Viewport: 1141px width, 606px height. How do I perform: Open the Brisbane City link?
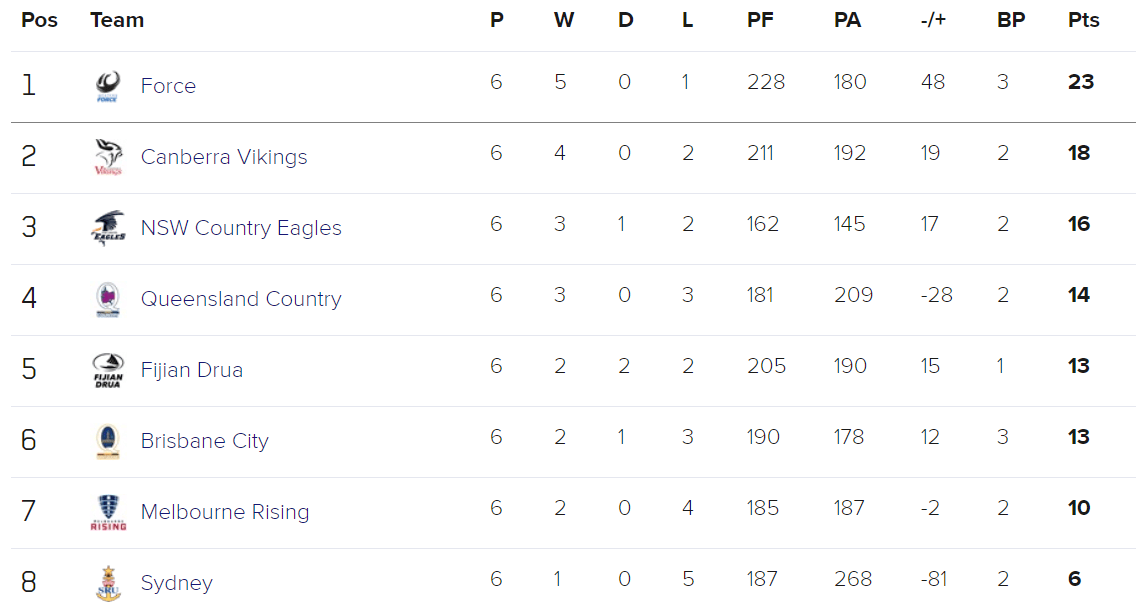click(204, 441)
